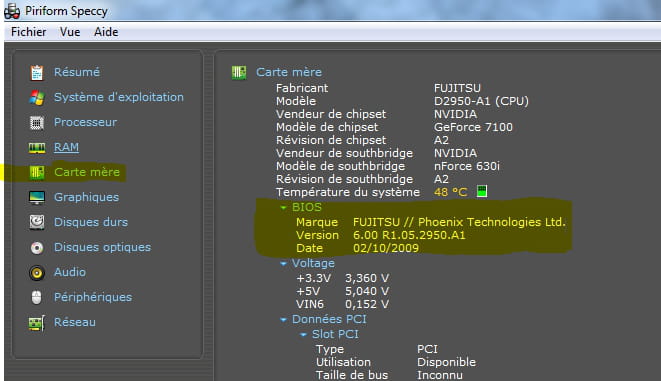Screen dimensions: 661x381
Task: Click the Audio speaker icon
Action: pyautogui.click(x=37, y=273)
